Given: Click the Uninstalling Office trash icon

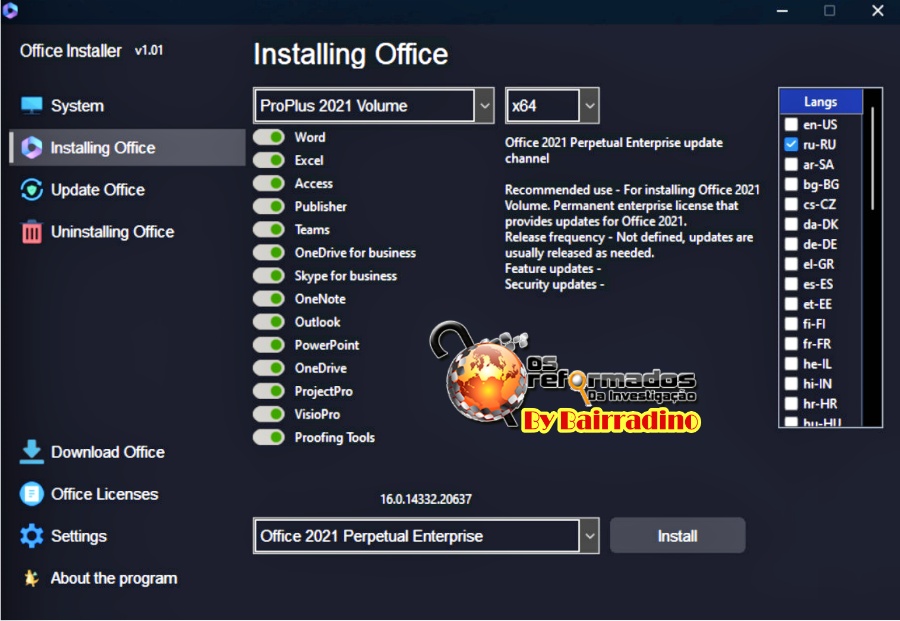Looking at the screenshot, I should (x=32, y=232).
